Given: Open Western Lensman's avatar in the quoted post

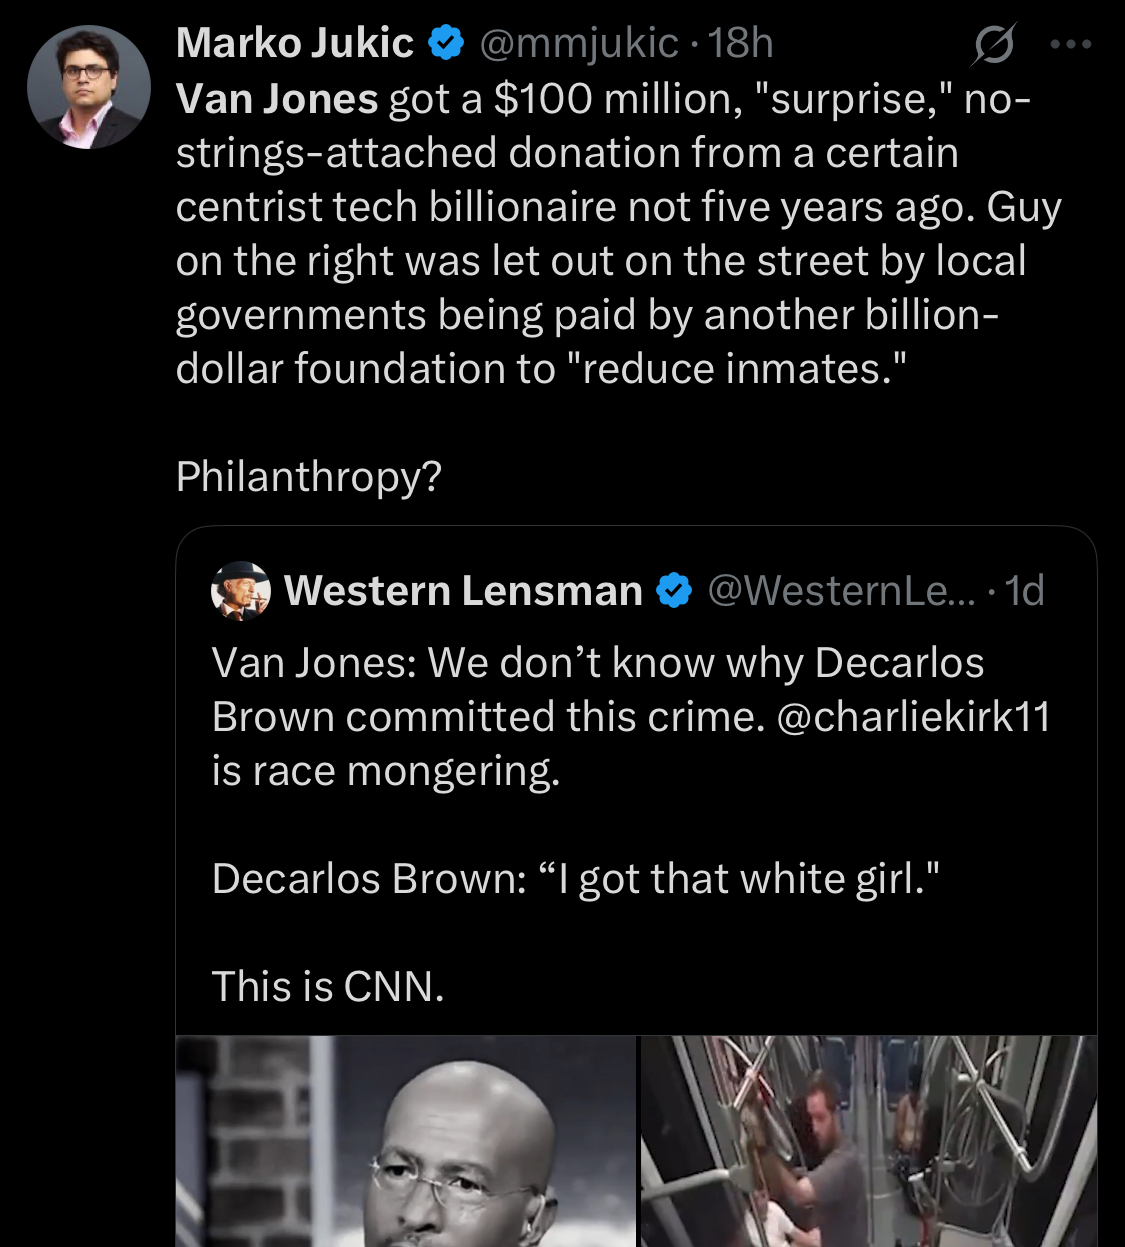Looking at the screenshot, I should (241, 591).
